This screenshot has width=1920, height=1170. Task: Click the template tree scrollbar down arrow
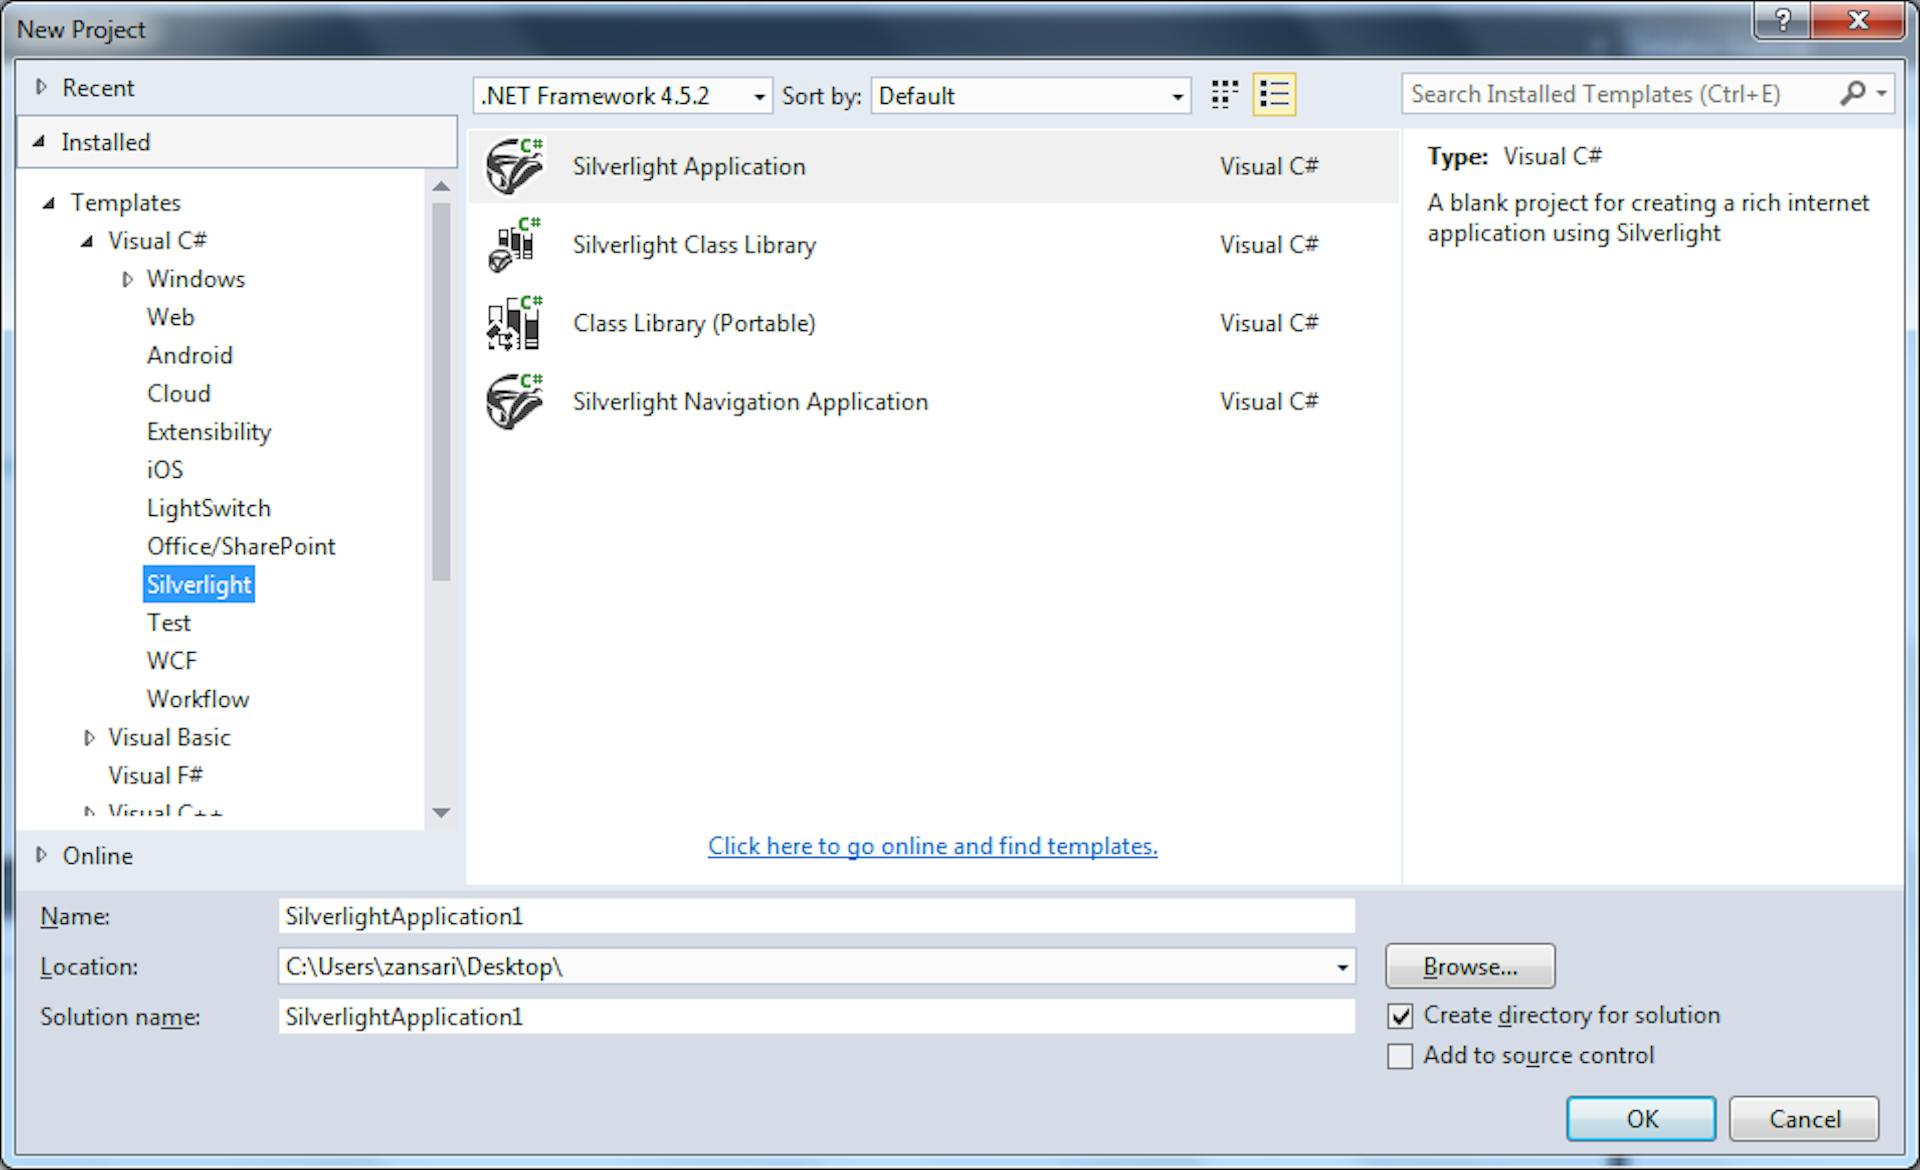441,813
